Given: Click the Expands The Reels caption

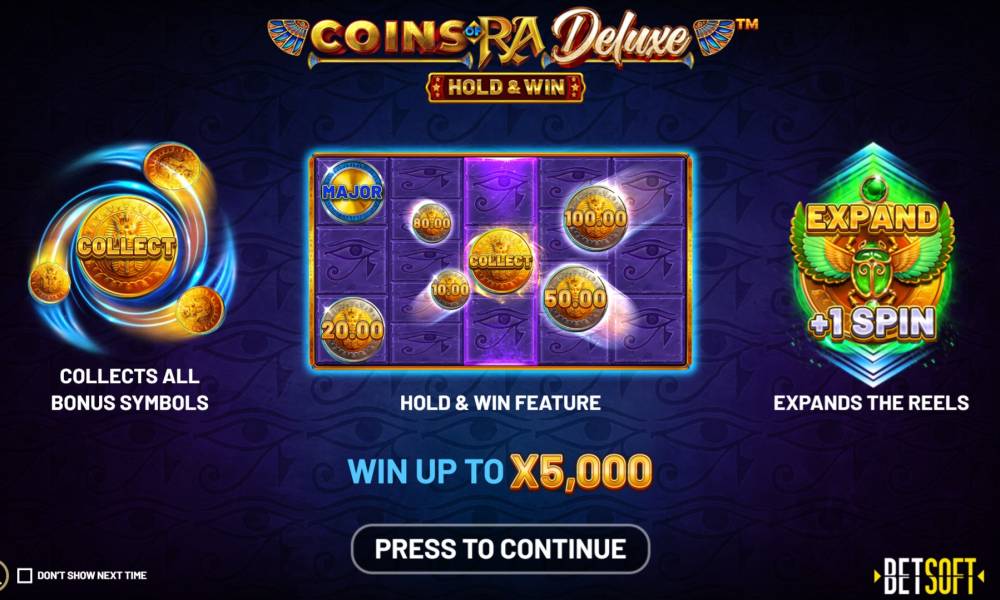Looking at the screenshot, I should tap(871, 403).
